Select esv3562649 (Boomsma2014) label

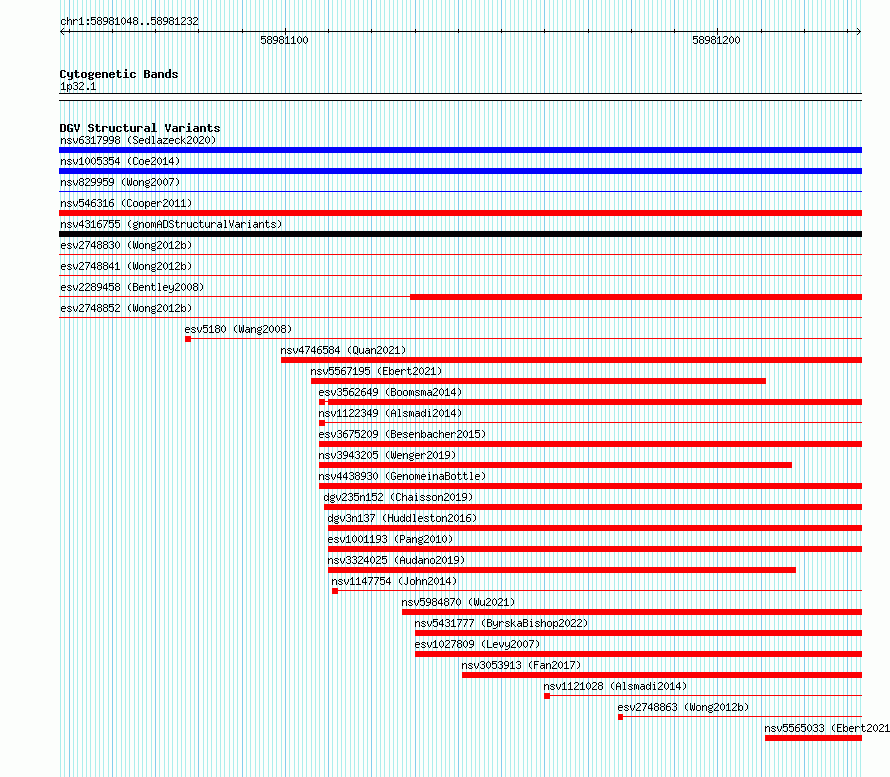[391, 392]
